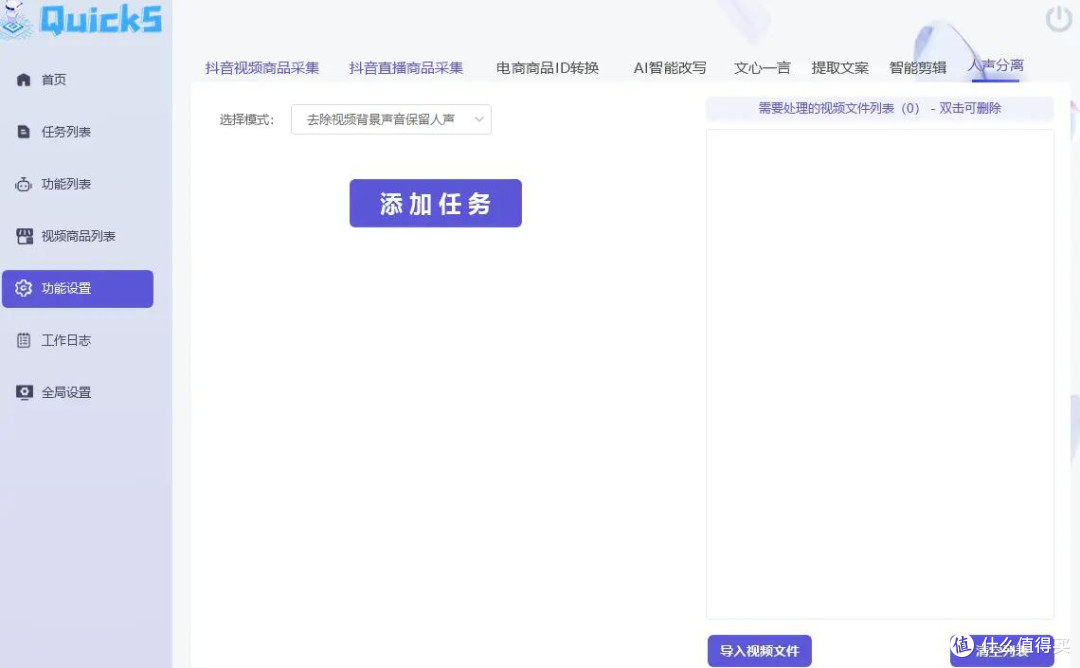This screenshot has height=668, width=1080.
Task: Click the 需要处理的视频文件列表 header
Action: pyautogui.click(x=880, y=108)
